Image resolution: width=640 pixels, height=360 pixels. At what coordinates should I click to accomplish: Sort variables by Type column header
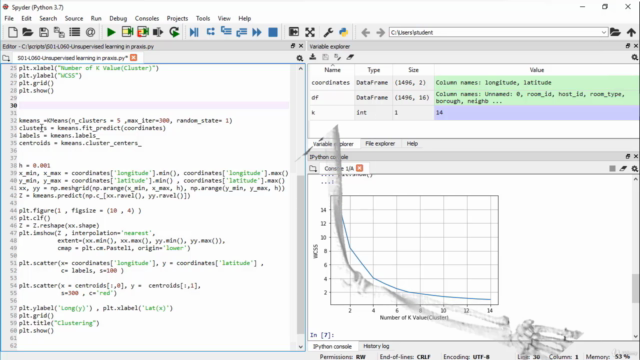coord(373,70)
